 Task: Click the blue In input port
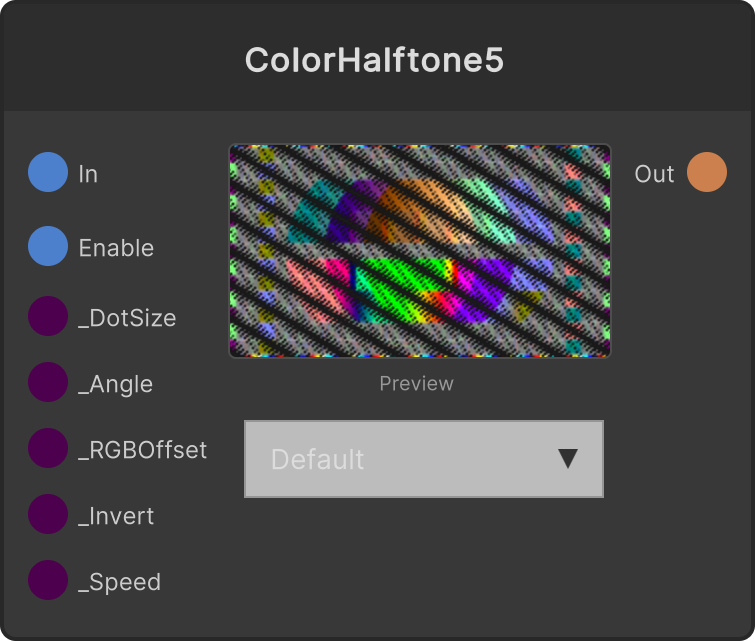click(48, 172)
